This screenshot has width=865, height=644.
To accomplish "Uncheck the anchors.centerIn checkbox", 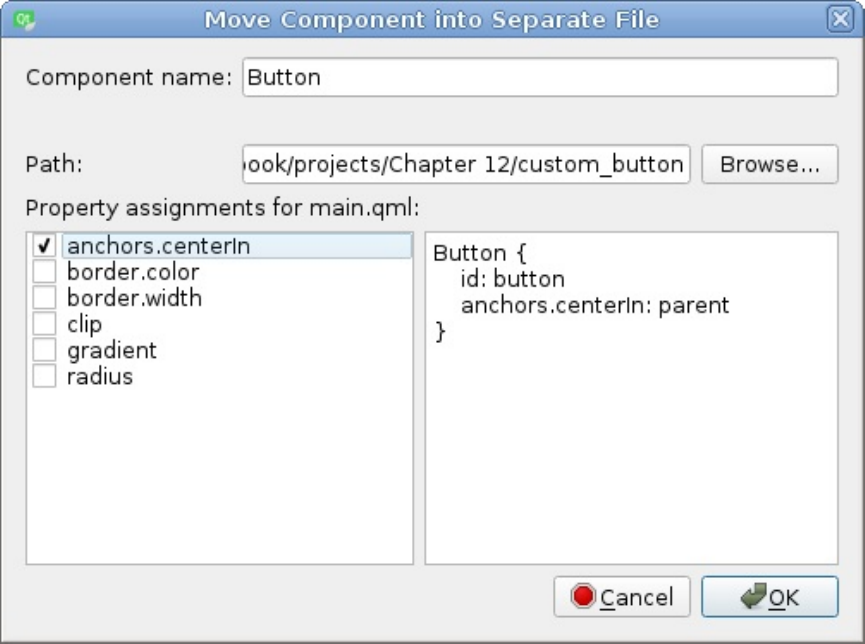I will (x=45, y=246).
